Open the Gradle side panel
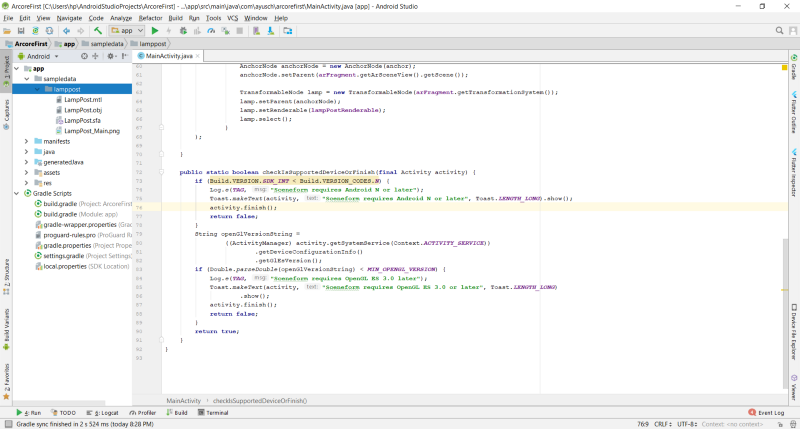 [x=793, y=70]
